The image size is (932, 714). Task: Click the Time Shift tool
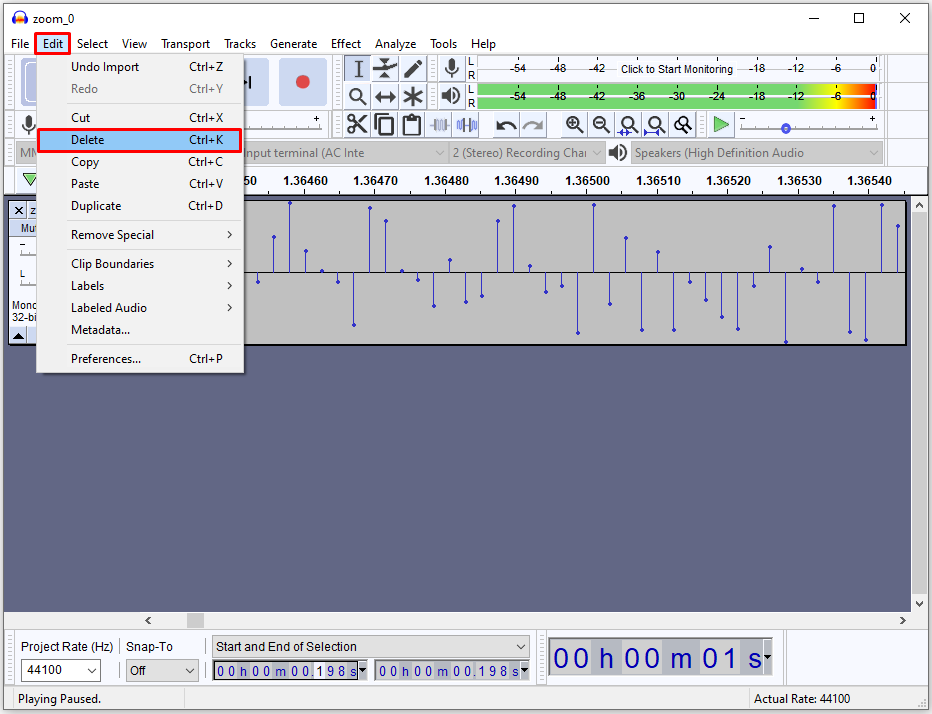(x=385, y=96)
